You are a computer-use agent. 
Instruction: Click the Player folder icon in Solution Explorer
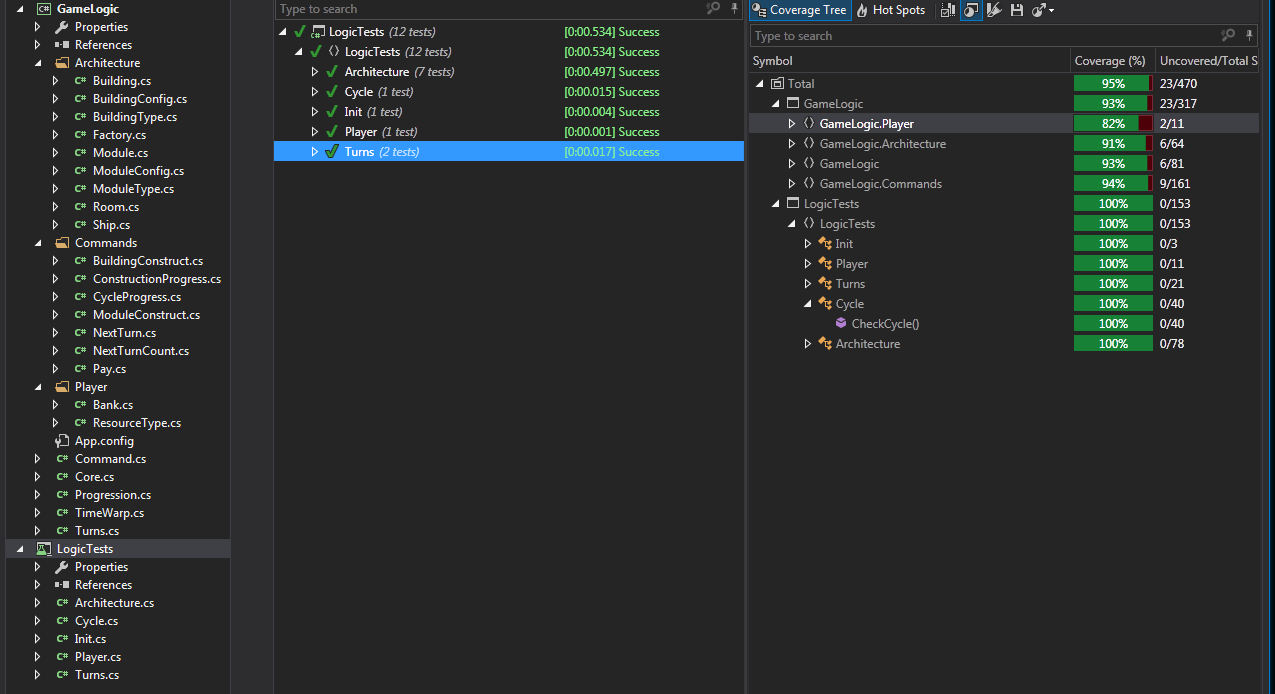coord(62,387)
